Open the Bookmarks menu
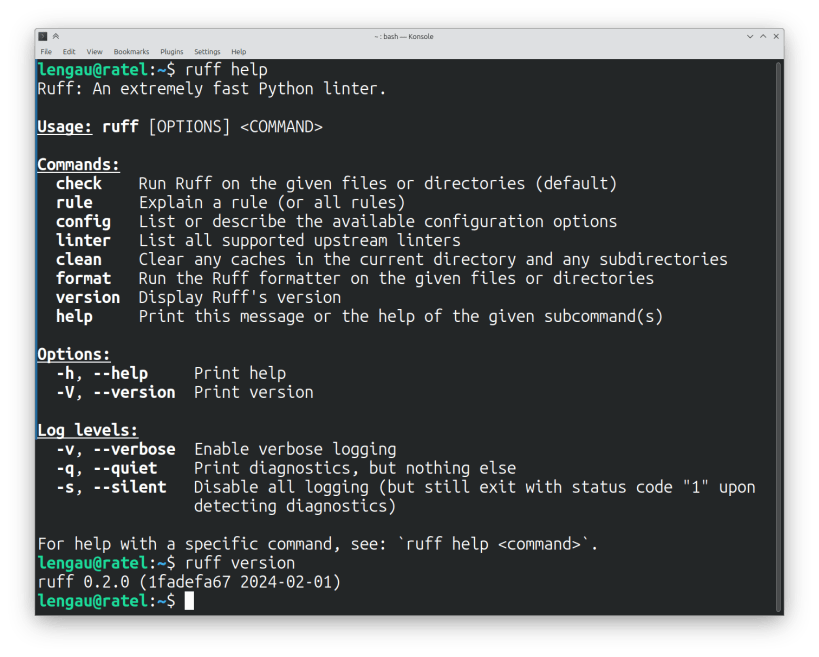Screen dimensions: 819x657 click(x=131, y=52)
